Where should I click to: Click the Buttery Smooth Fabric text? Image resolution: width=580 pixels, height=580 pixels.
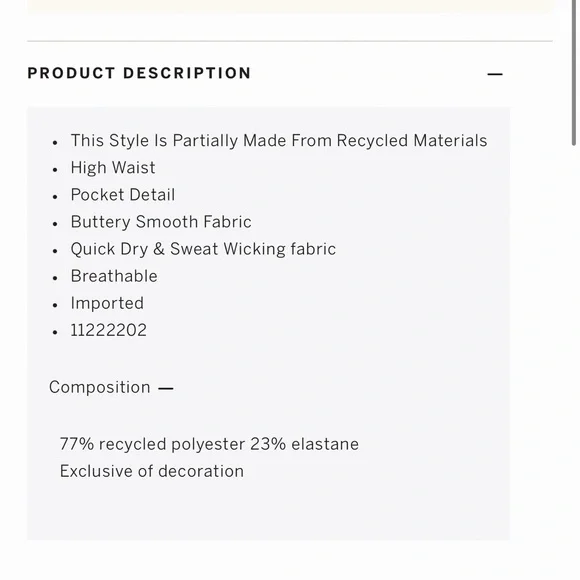coord(161,222)
